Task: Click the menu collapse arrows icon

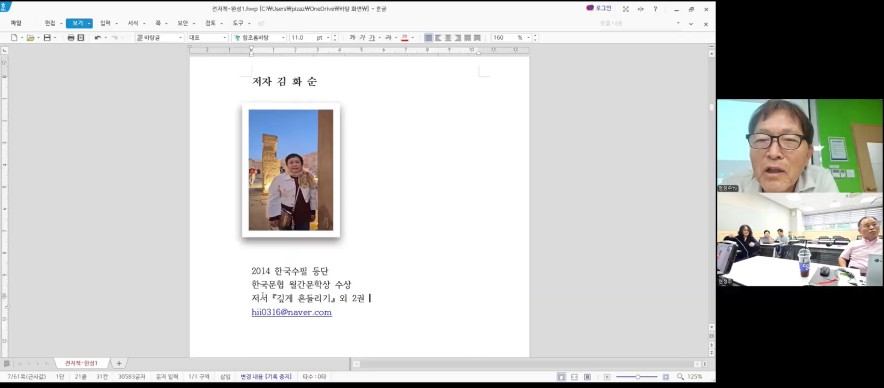Action: (x=640, y=9)
